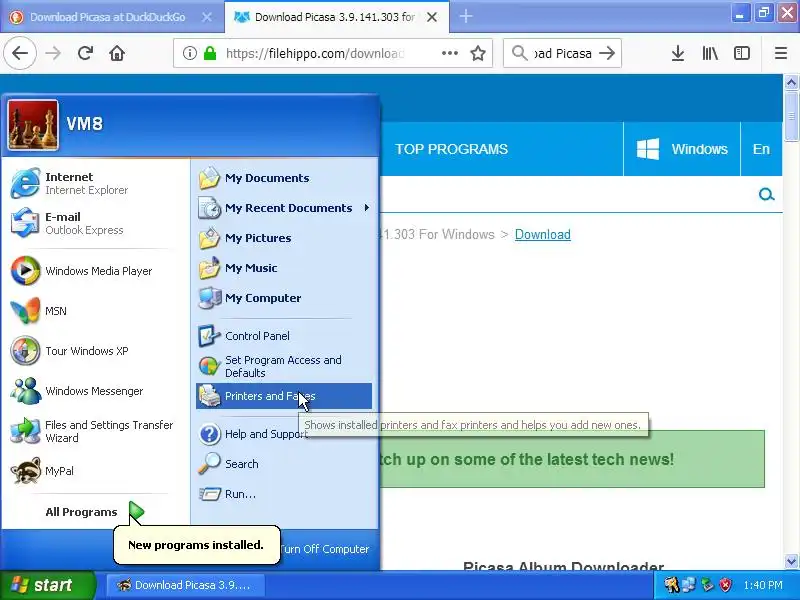800x600 pixels.
Task: Reload the current page
Action: point(85,53)
